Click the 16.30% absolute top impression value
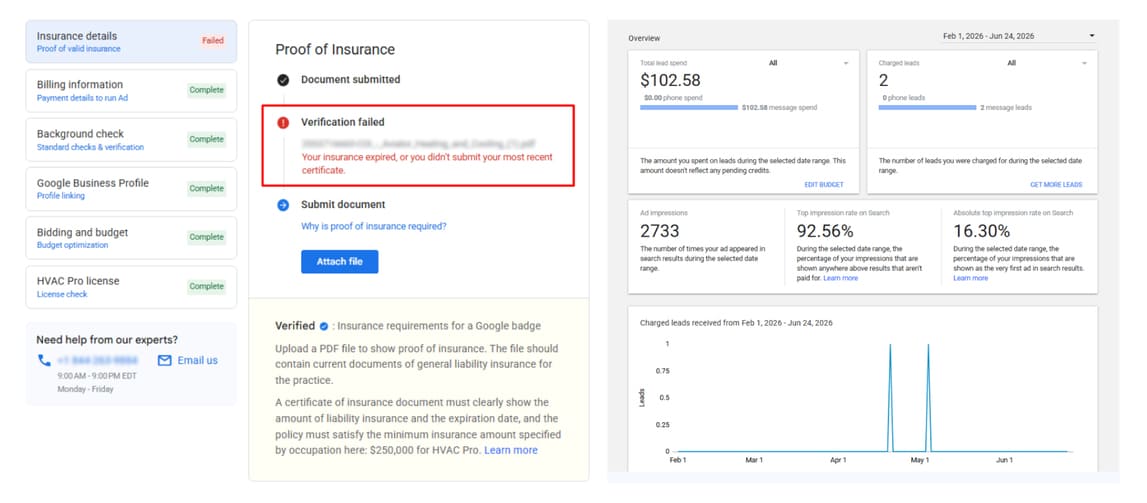 [982, 232]
